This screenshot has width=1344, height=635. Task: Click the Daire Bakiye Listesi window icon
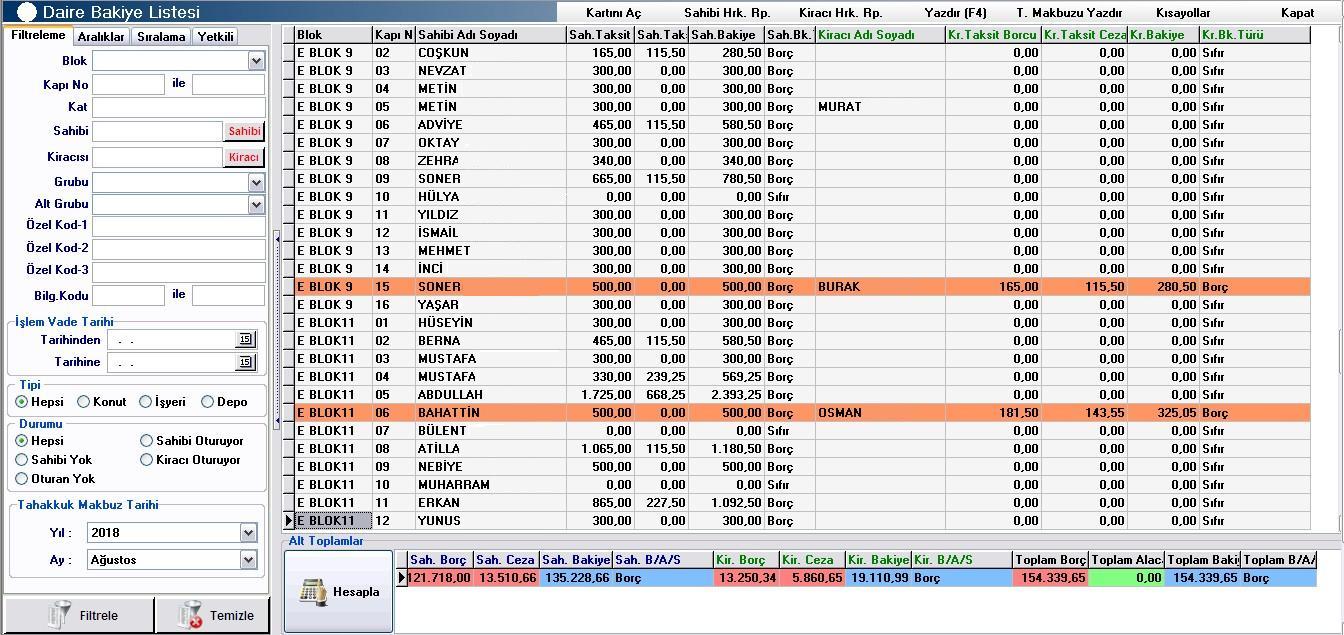27,12
